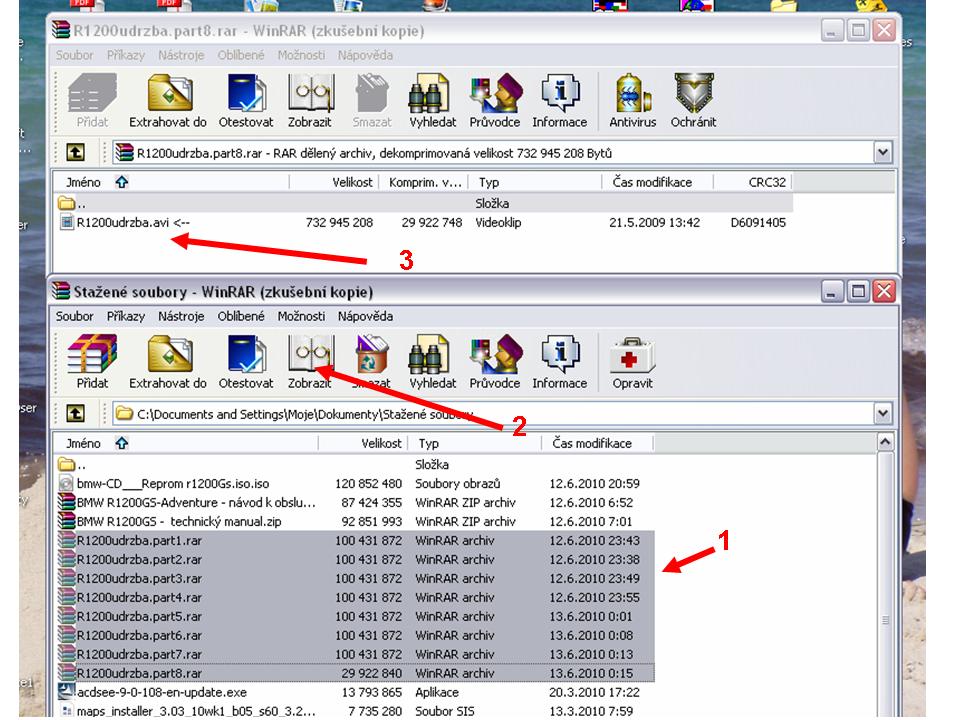Click Otestovat in the part8.rar window
960x720 pixels.
point(246,100)
